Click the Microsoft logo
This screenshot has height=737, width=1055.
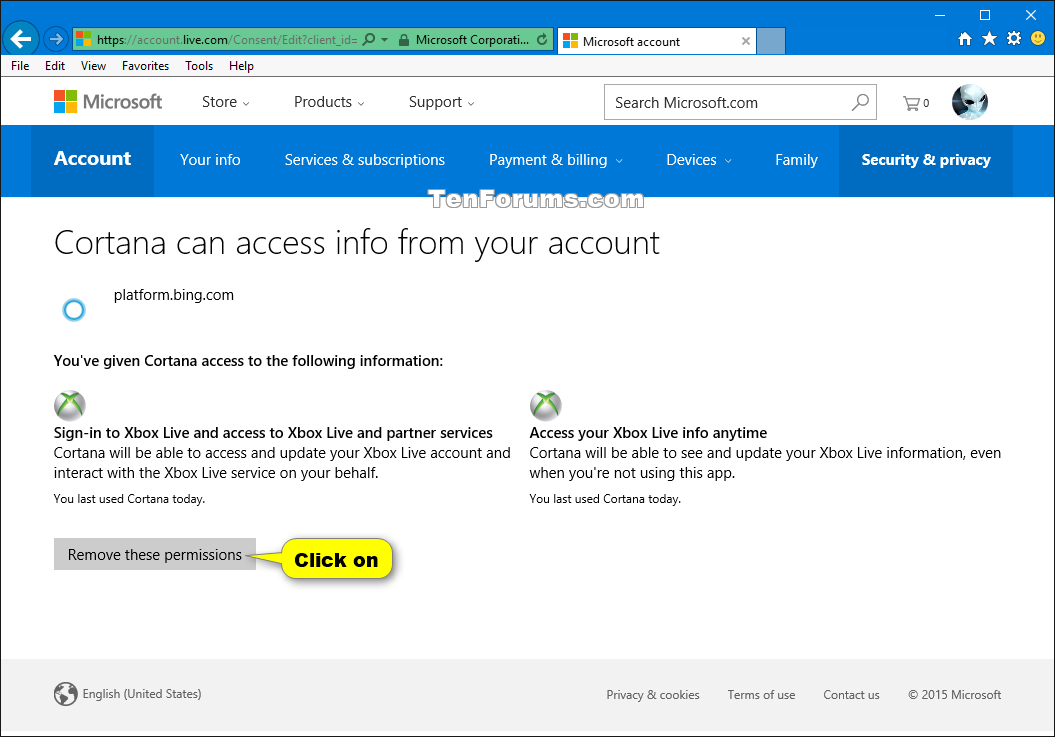tap(108, 102)
